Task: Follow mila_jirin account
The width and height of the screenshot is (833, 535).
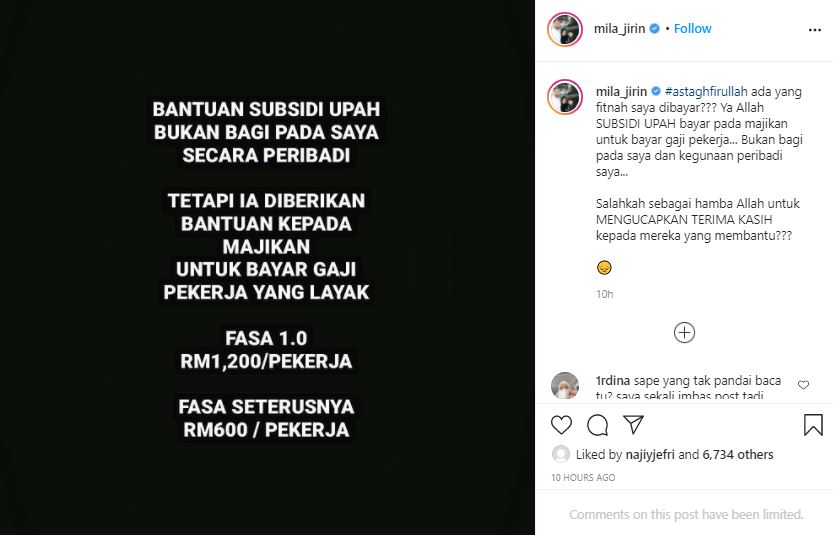Action: point(692,29)
